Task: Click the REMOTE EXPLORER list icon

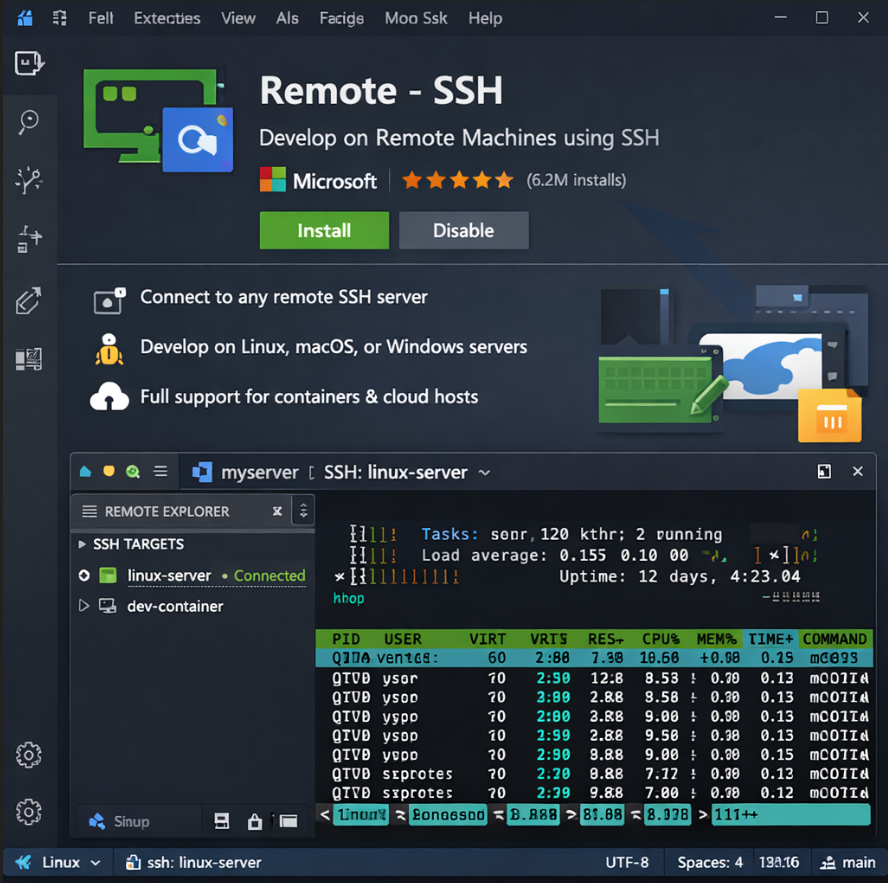Action: (89, 511)
